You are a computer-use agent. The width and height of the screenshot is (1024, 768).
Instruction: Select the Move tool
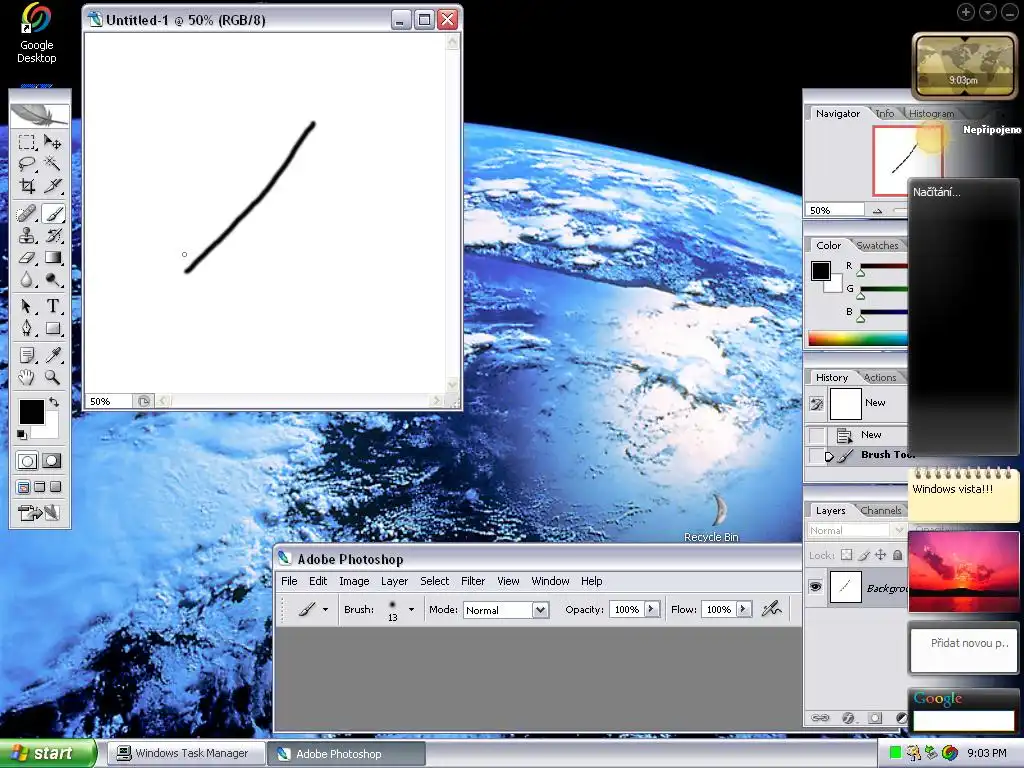[53, 142]
